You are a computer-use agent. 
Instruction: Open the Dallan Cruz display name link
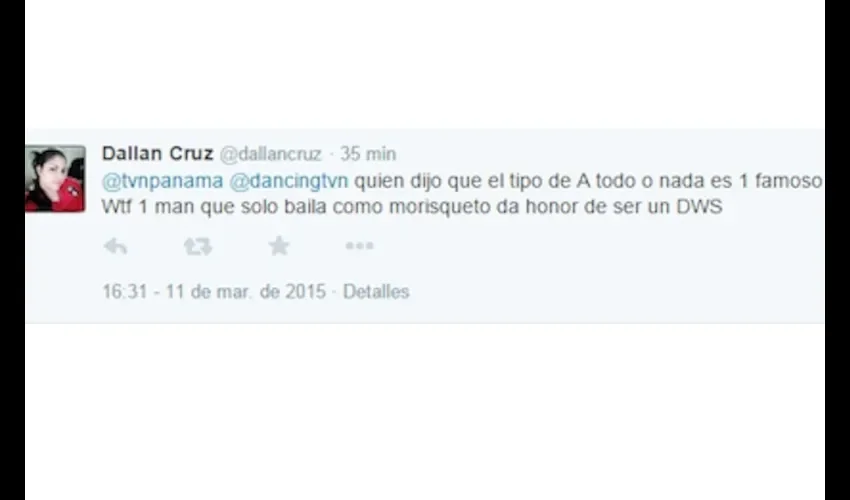[157, 153]
